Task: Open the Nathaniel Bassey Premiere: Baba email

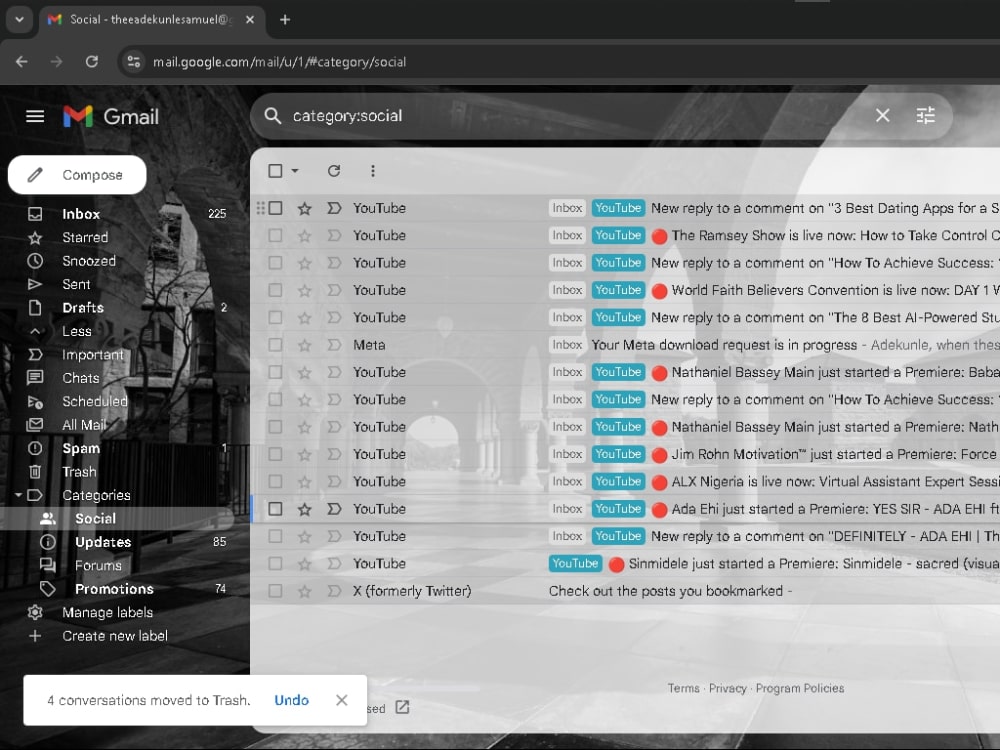Action: click(x=625, y=372)
